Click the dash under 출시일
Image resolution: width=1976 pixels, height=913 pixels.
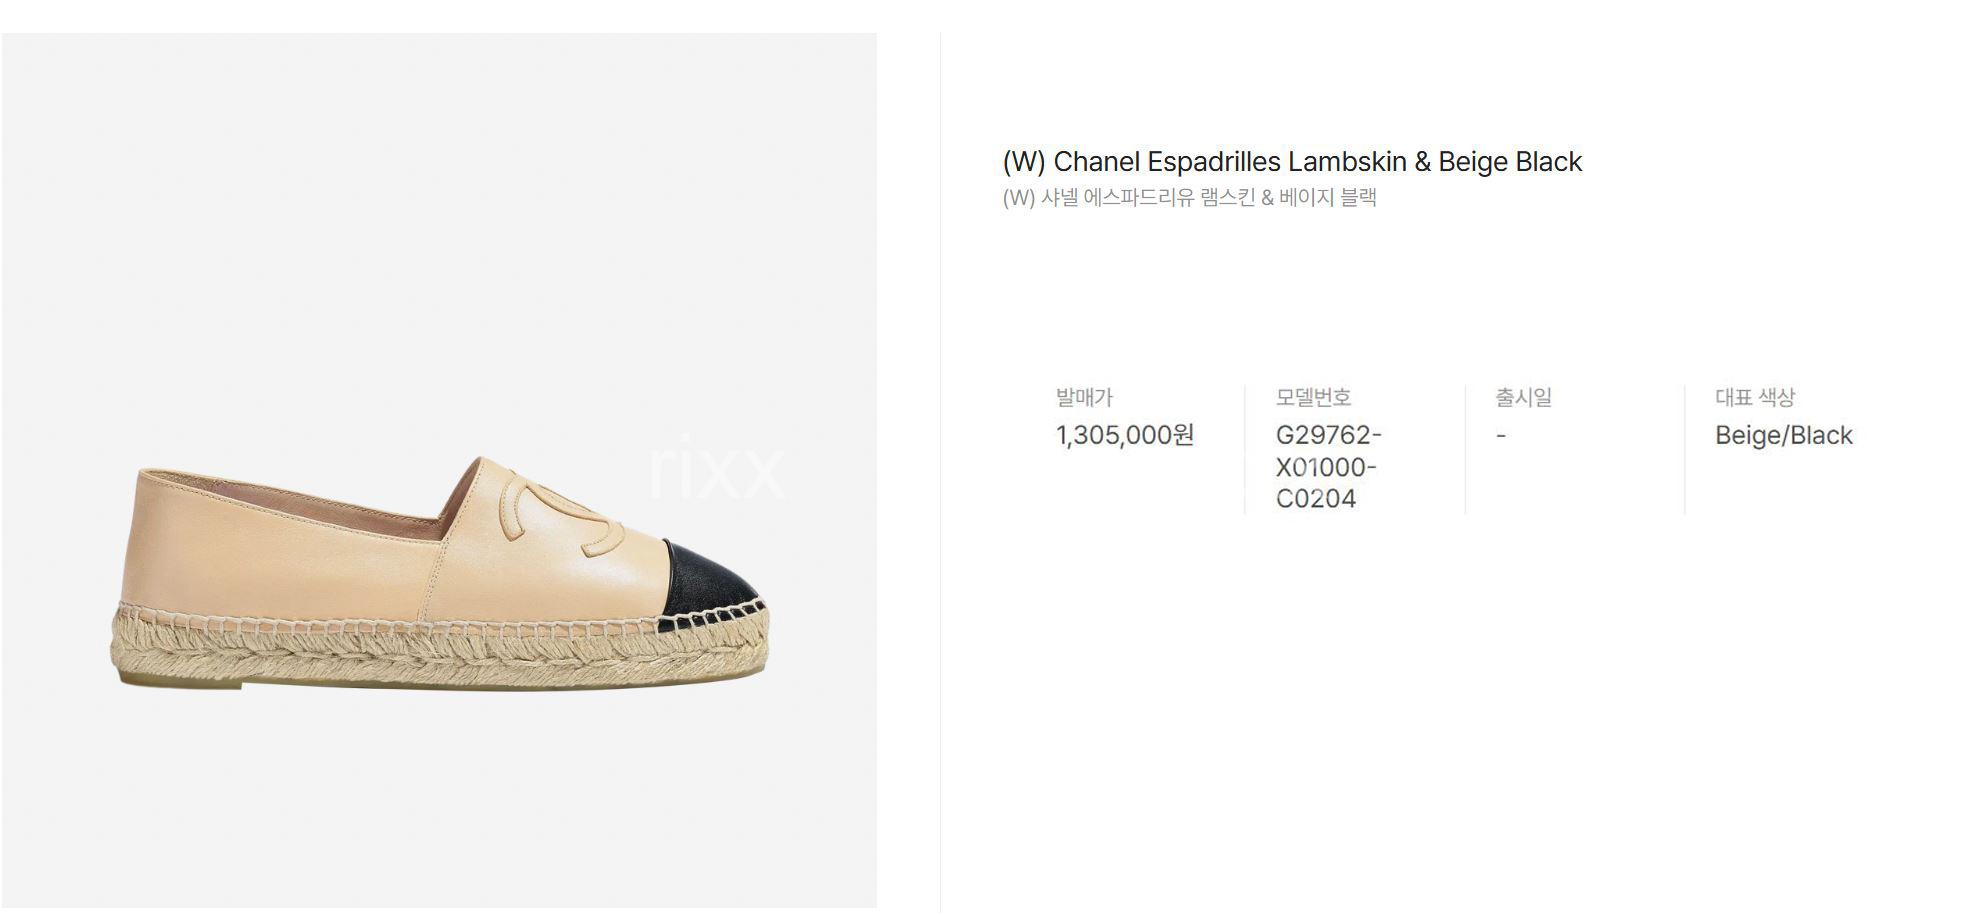[1501, 436]
